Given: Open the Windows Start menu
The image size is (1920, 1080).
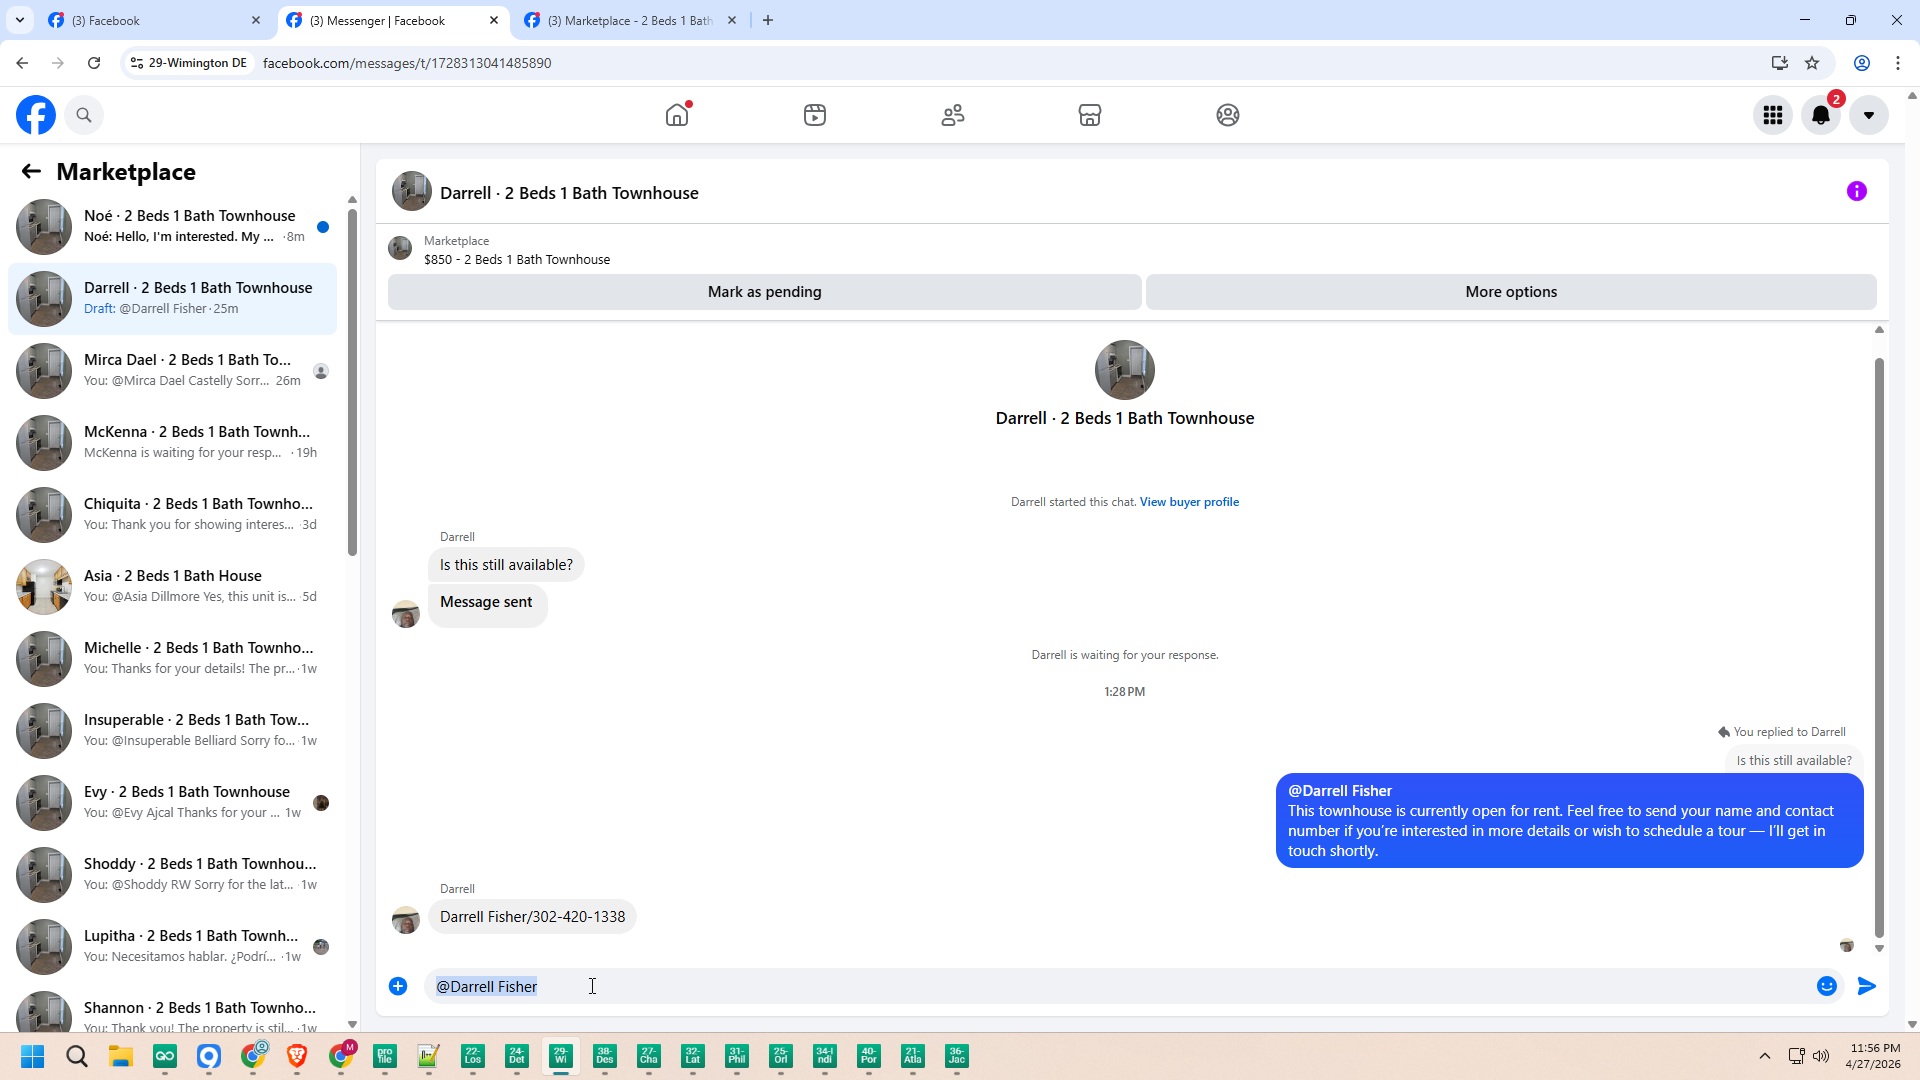Looking at the screenshot, I should click(33, 1056).
